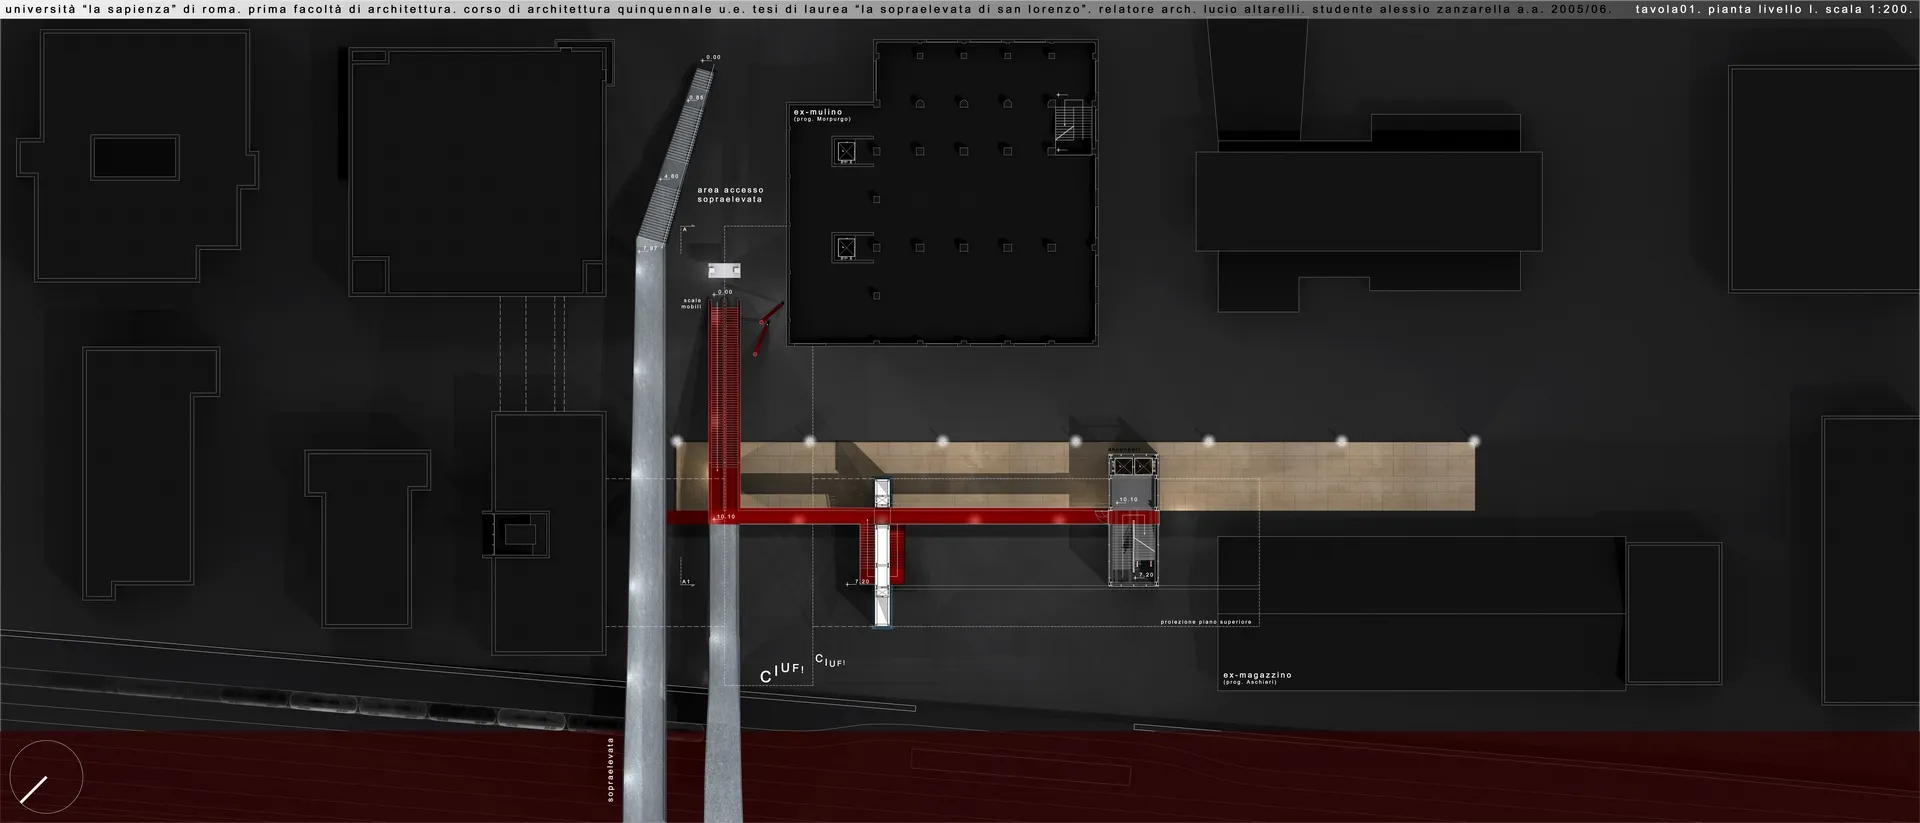The width and height of the screenshot is (1920, 823).
Task: Click the twin elevator boxes on the beige platform
Action: tap(1132, 469)
